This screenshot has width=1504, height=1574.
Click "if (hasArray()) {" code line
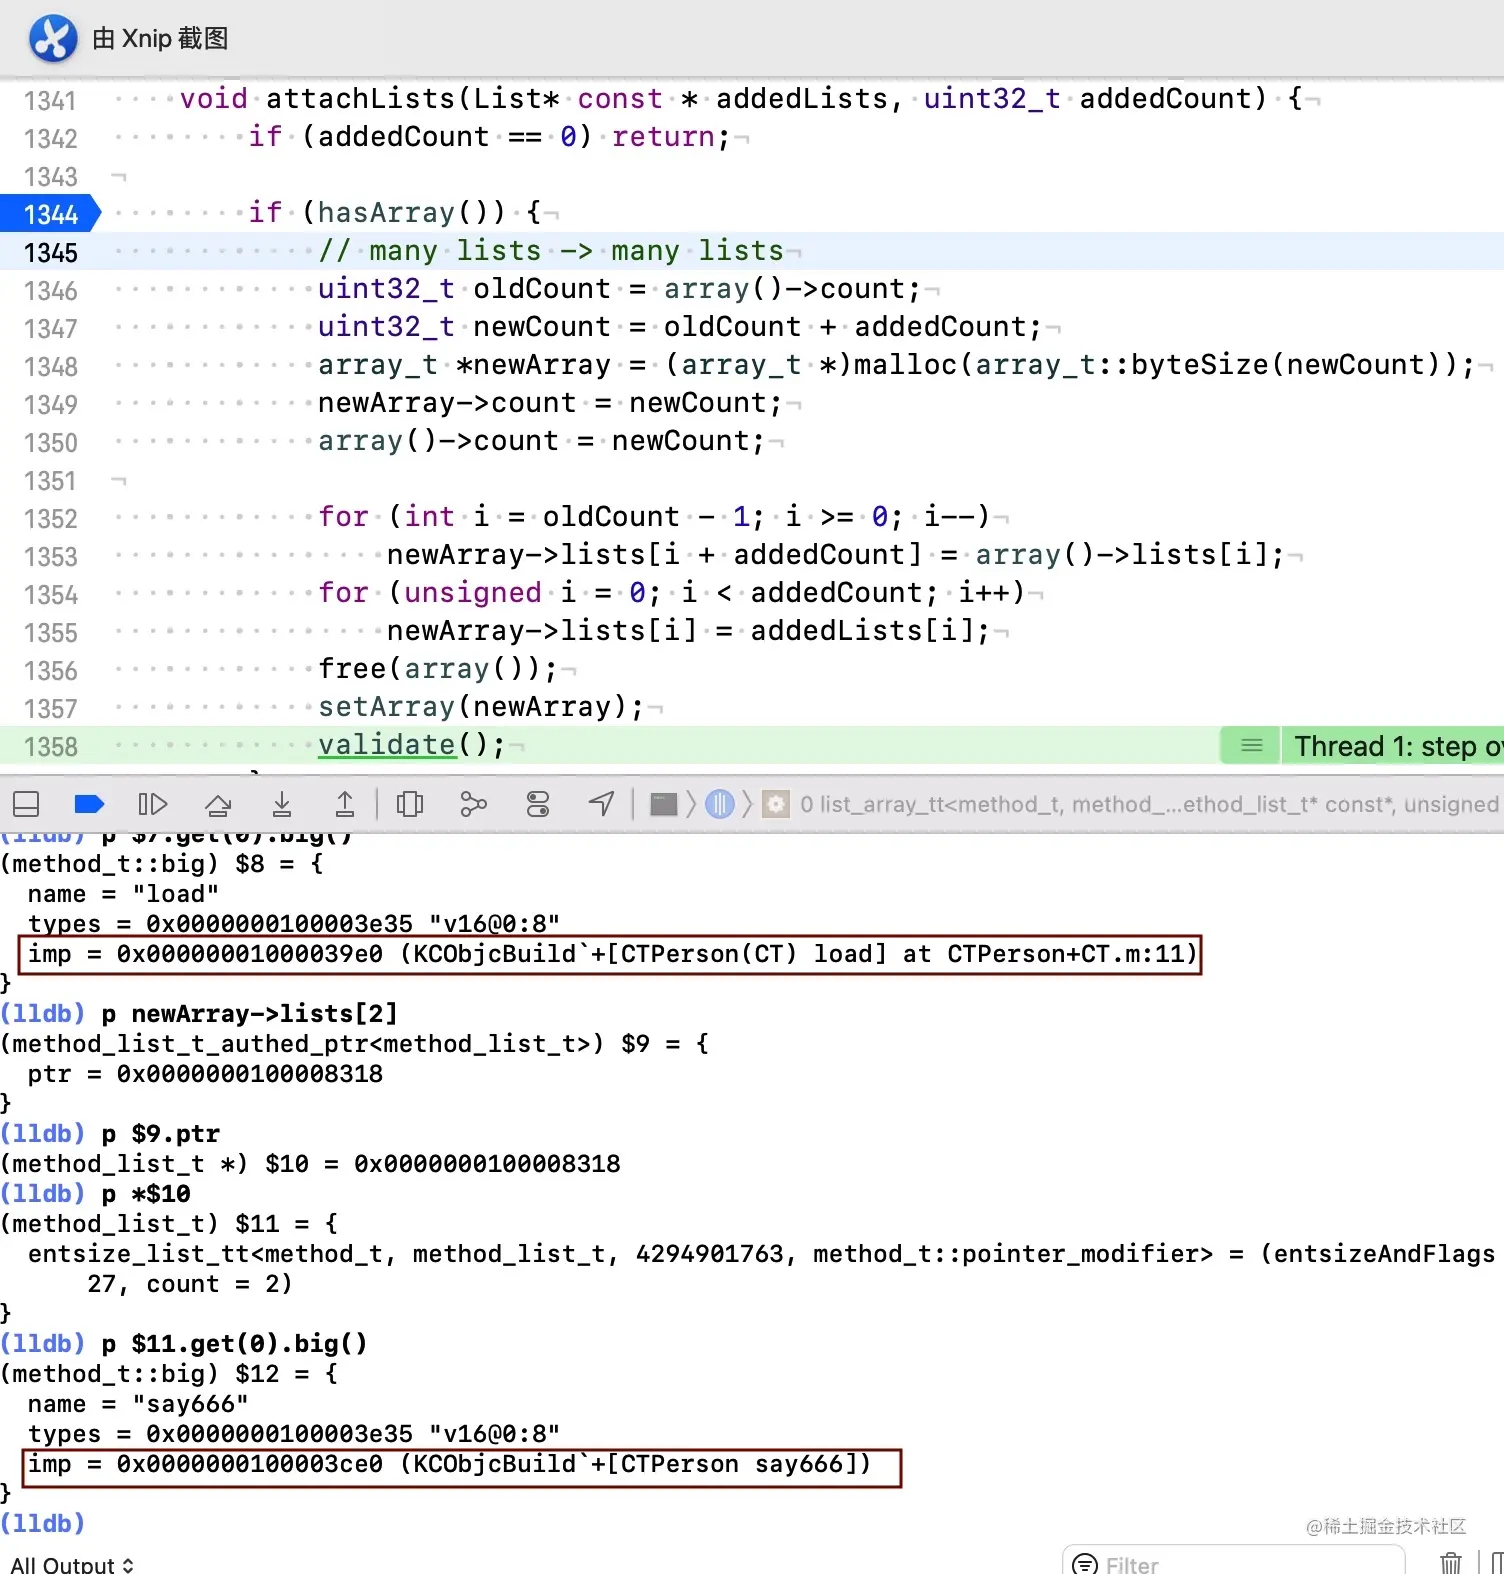(x=394, y=212)
